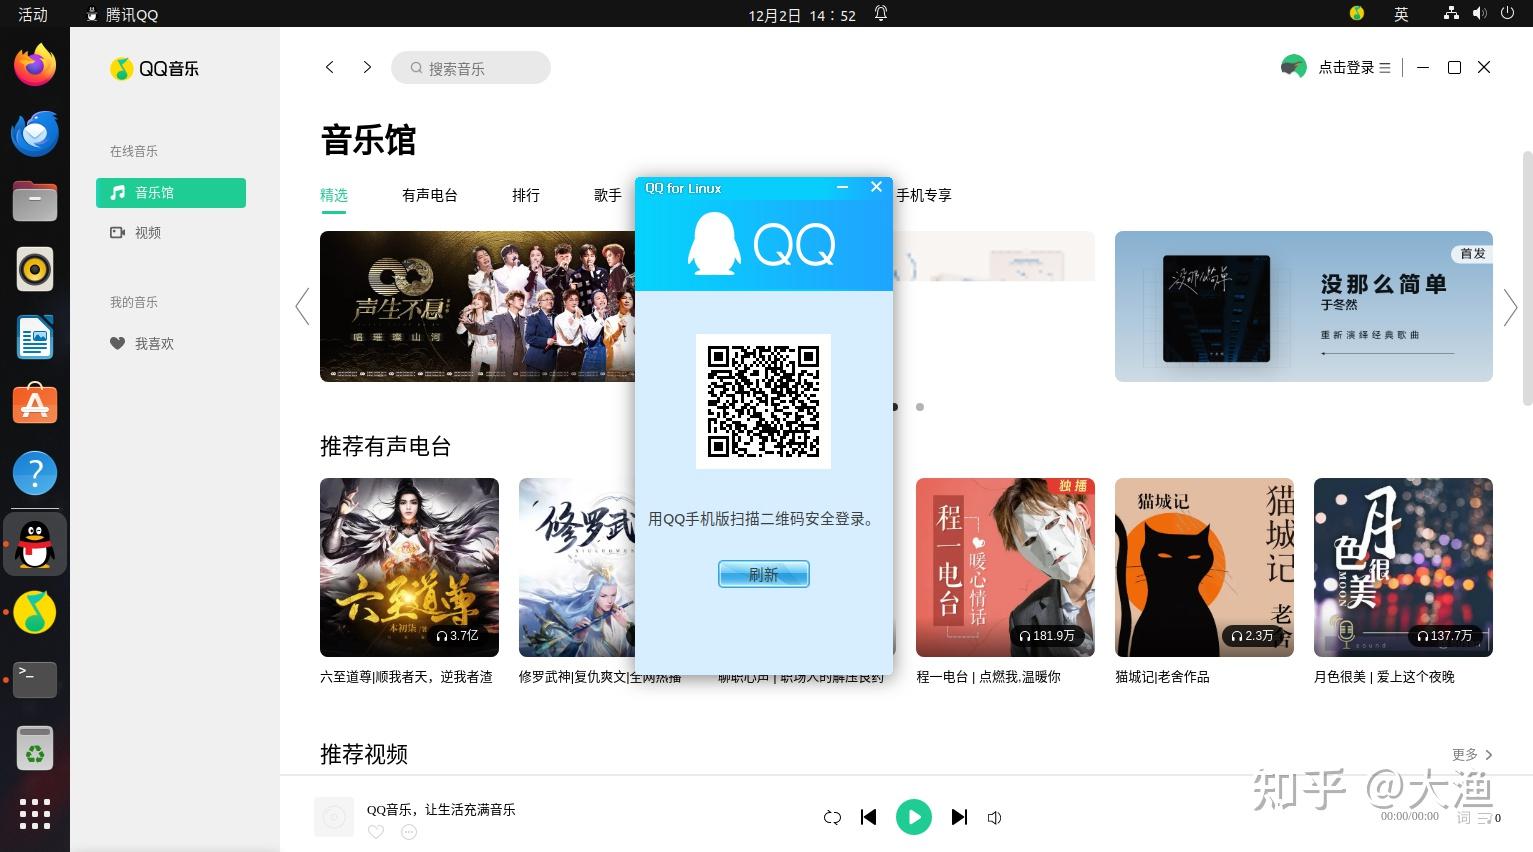Switch to the 排行 tab
The width and height of the screenshot is (1533, 852).
pos(526,195)
